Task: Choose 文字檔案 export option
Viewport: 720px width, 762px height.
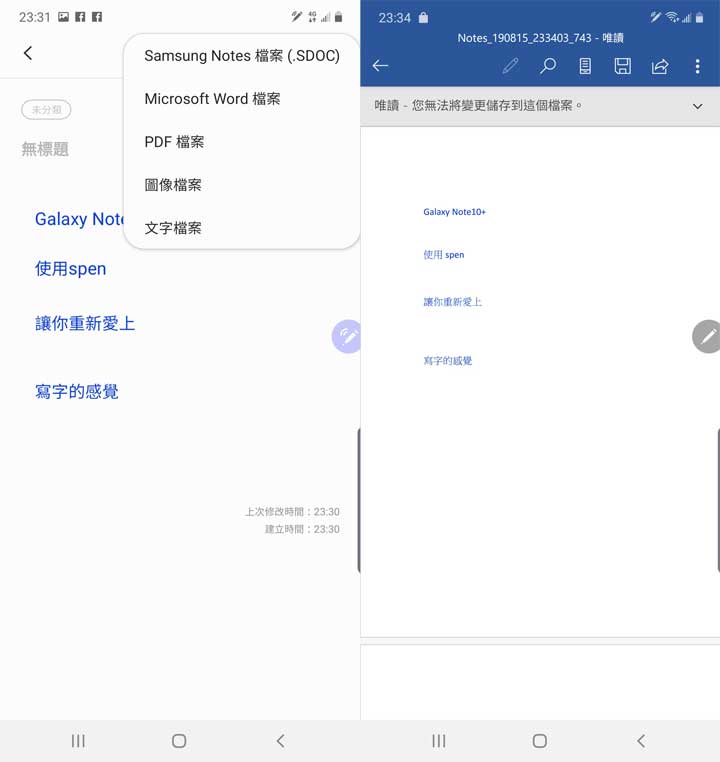Action: point(173,228)
